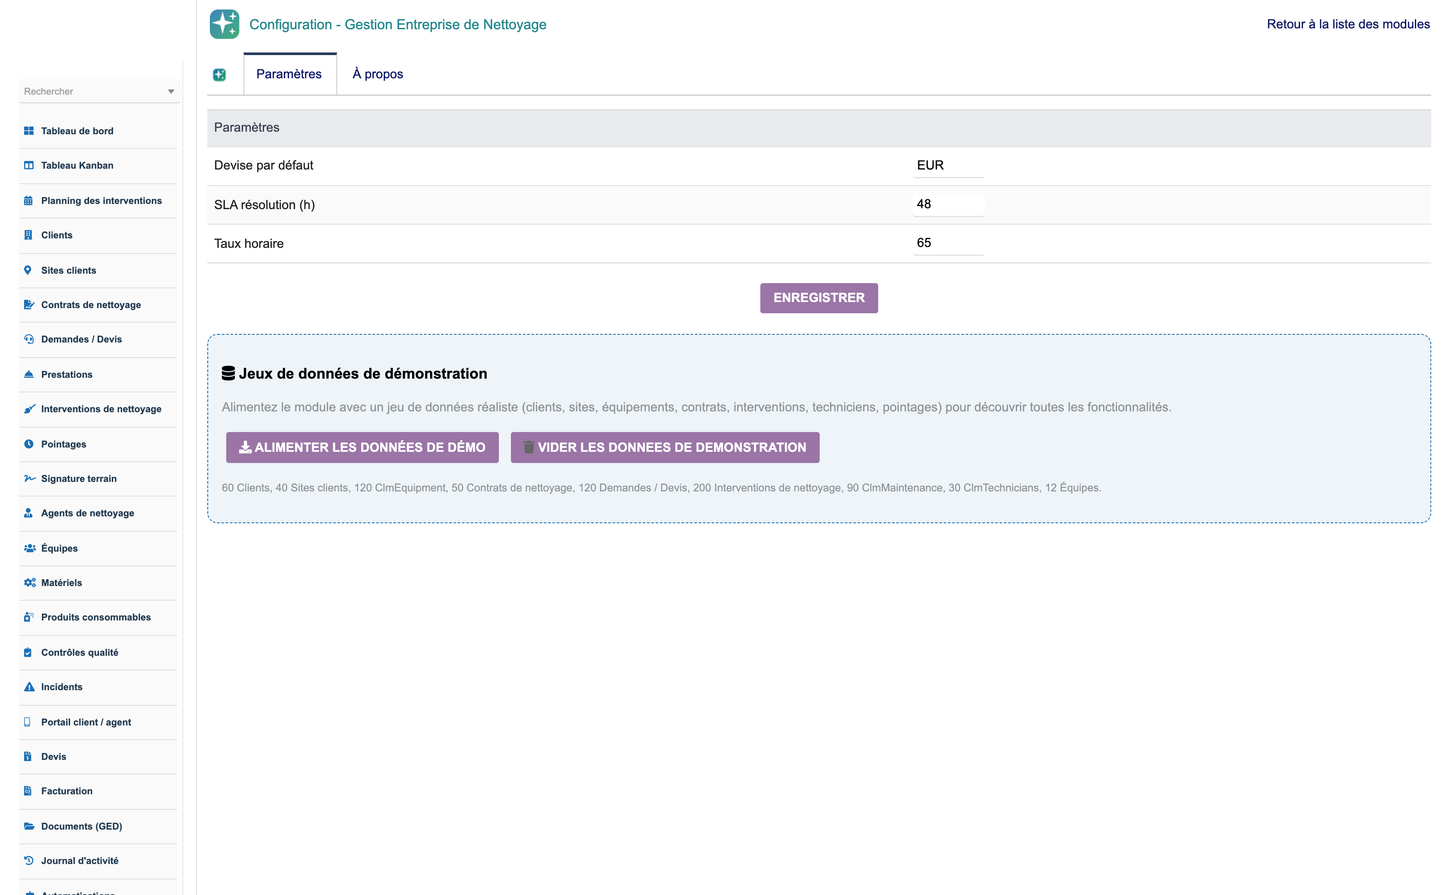This screenshot has width=1445, height=895.
Task: Click the Clients building icon
Action: click(29, 235)
